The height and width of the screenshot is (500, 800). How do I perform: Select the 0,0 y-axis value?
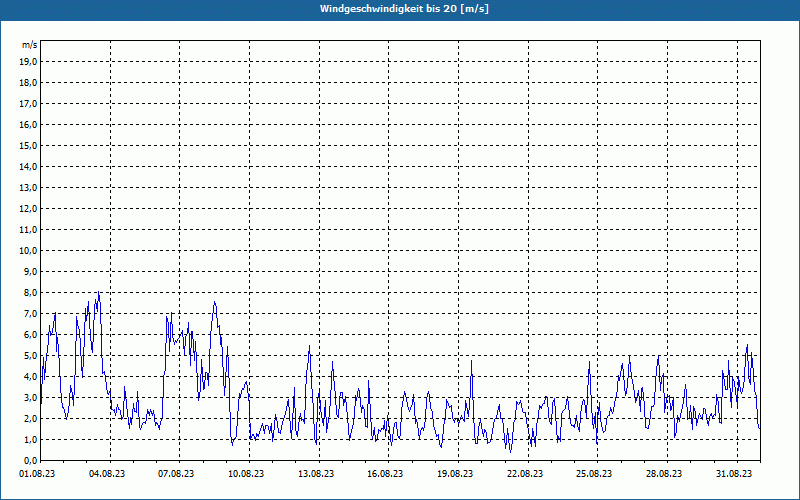pos(30,460)
